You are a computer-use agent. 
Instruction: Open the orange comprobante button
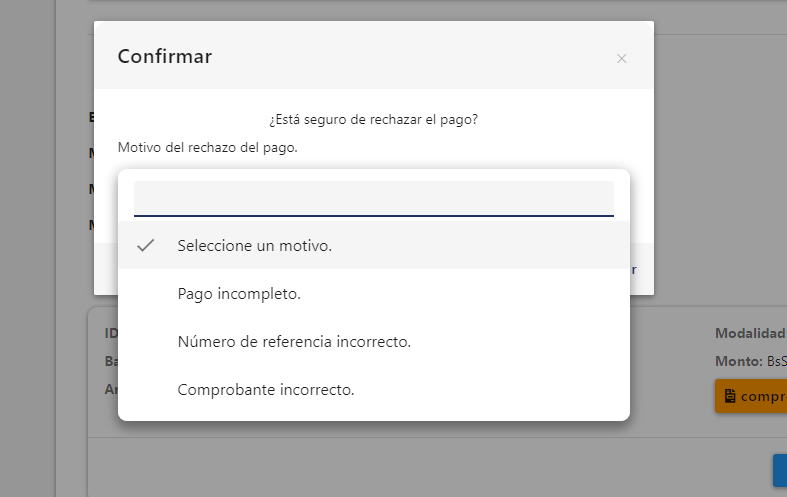tap(752, 396)
